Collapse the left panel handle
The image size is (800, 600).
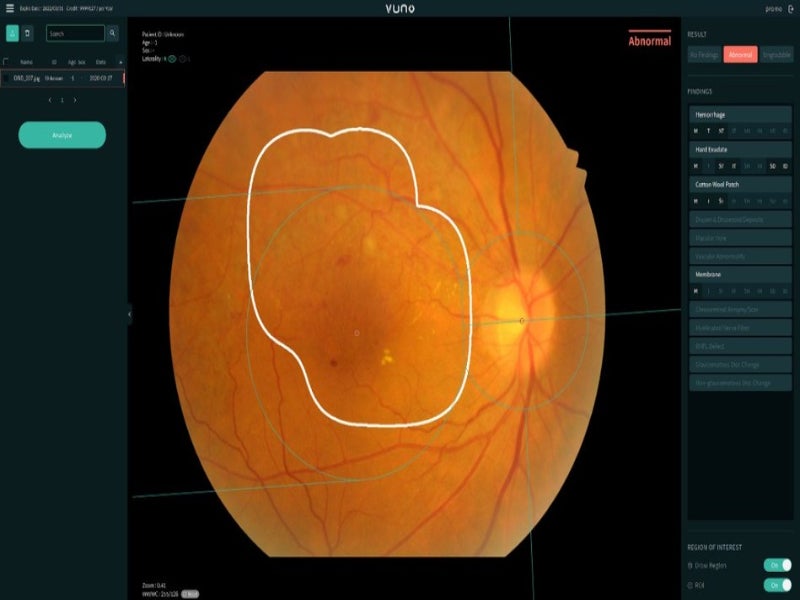[129, 314]
